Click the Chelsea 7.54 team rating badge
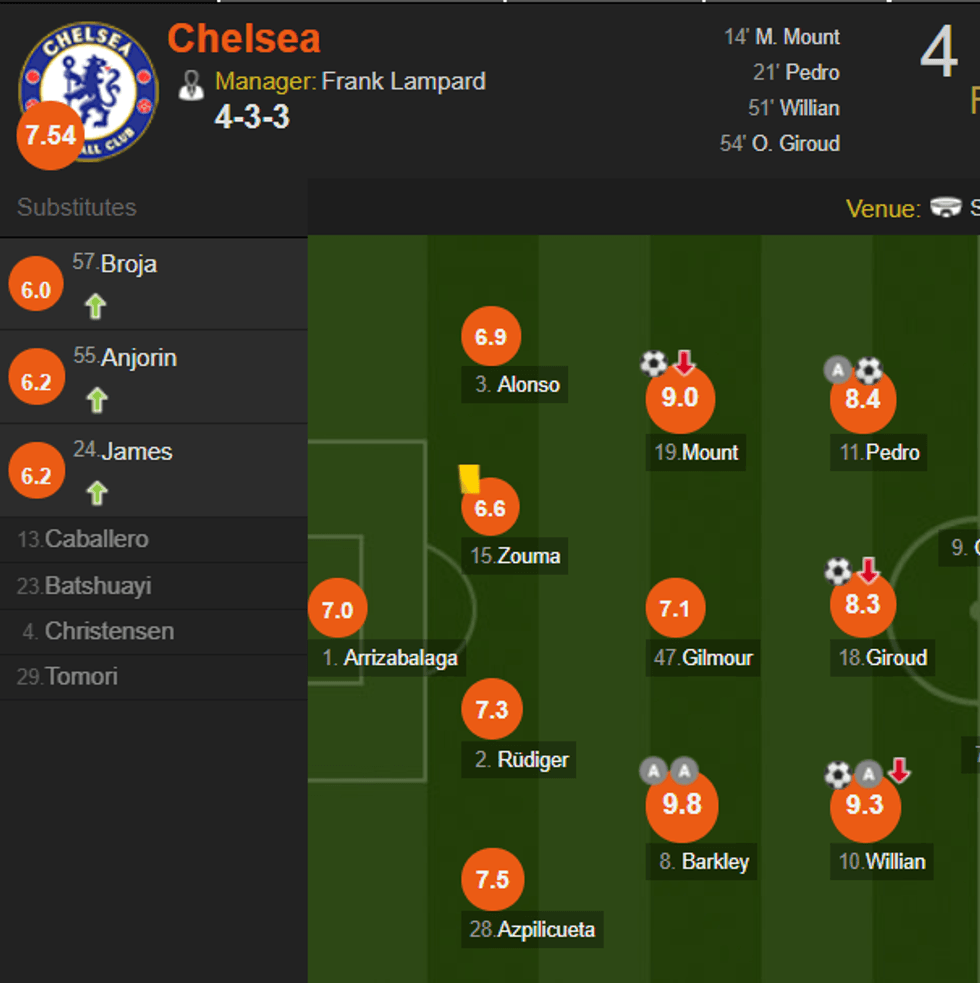Screen dimensions: 980x983 click(x=51, y=136)
